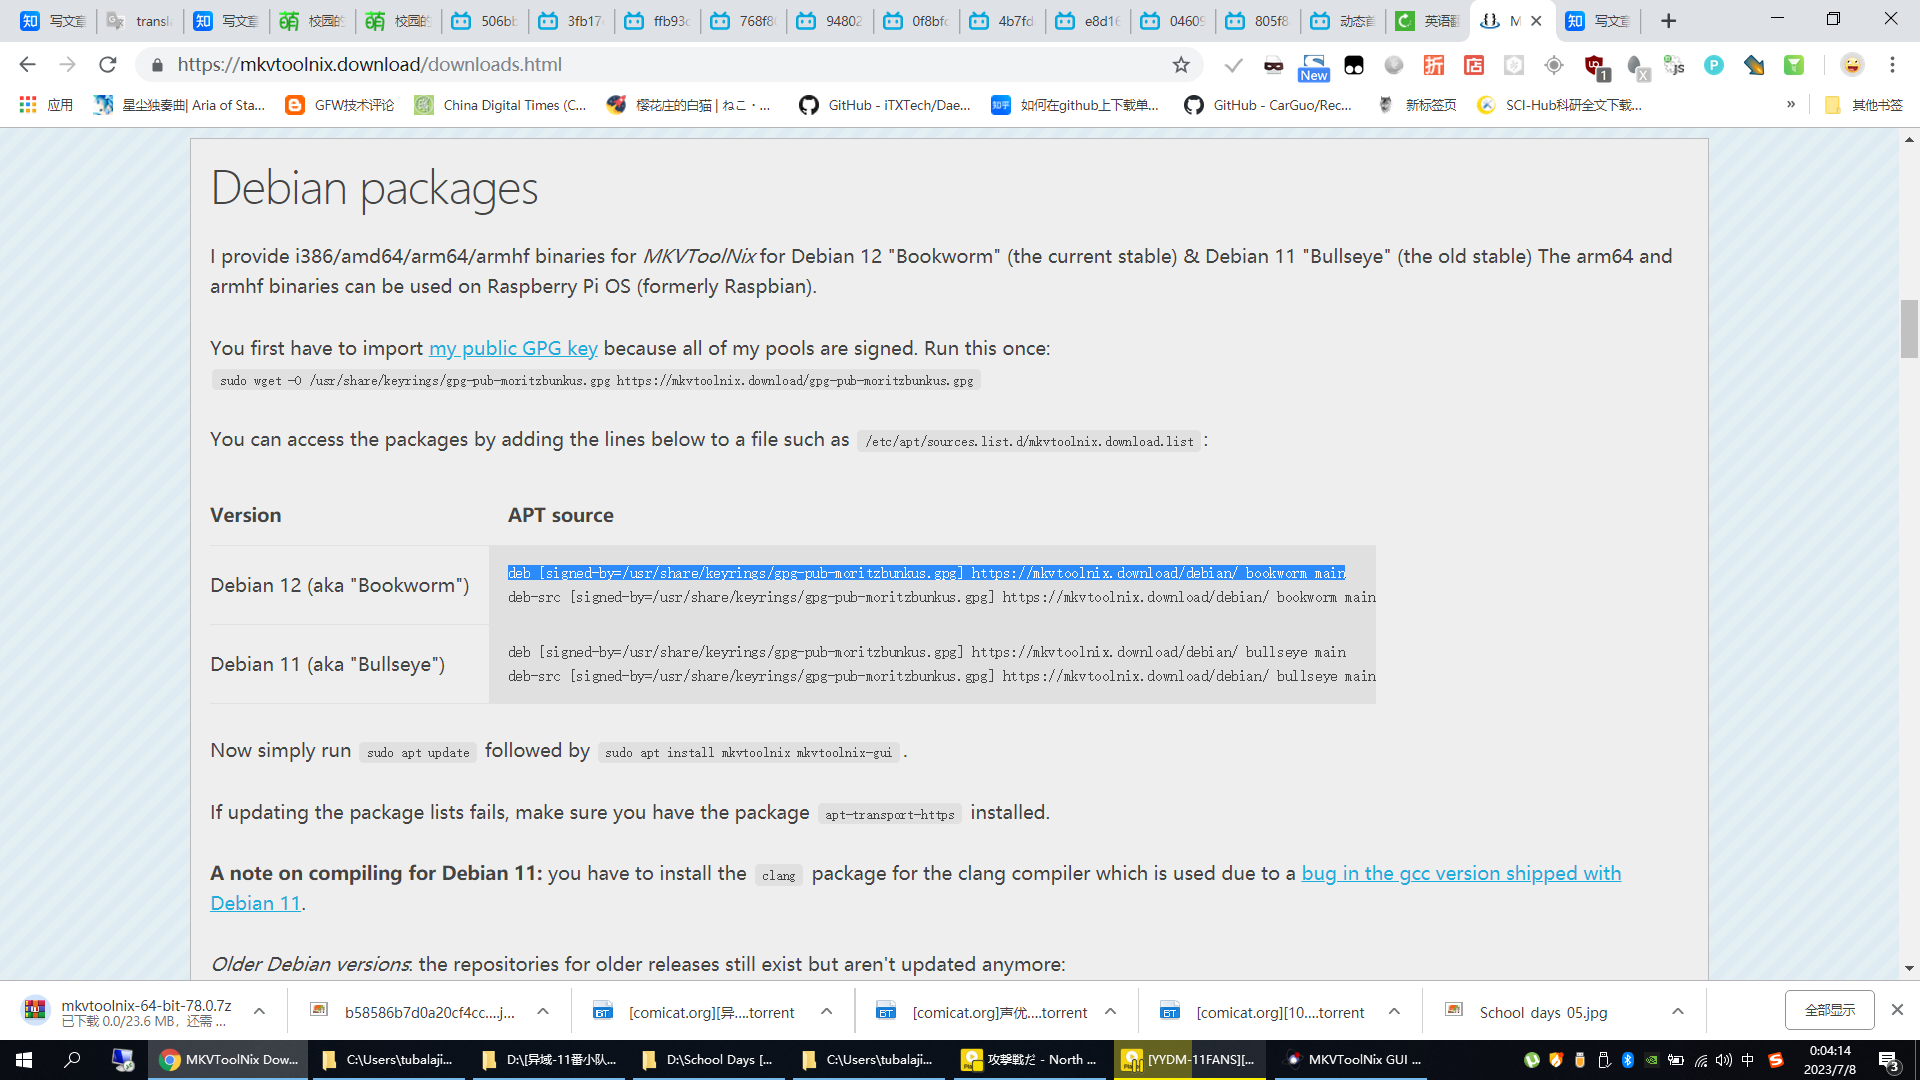Reload the mkvtoolnix downloads page

pyautogui.click(x=108, y=65)
